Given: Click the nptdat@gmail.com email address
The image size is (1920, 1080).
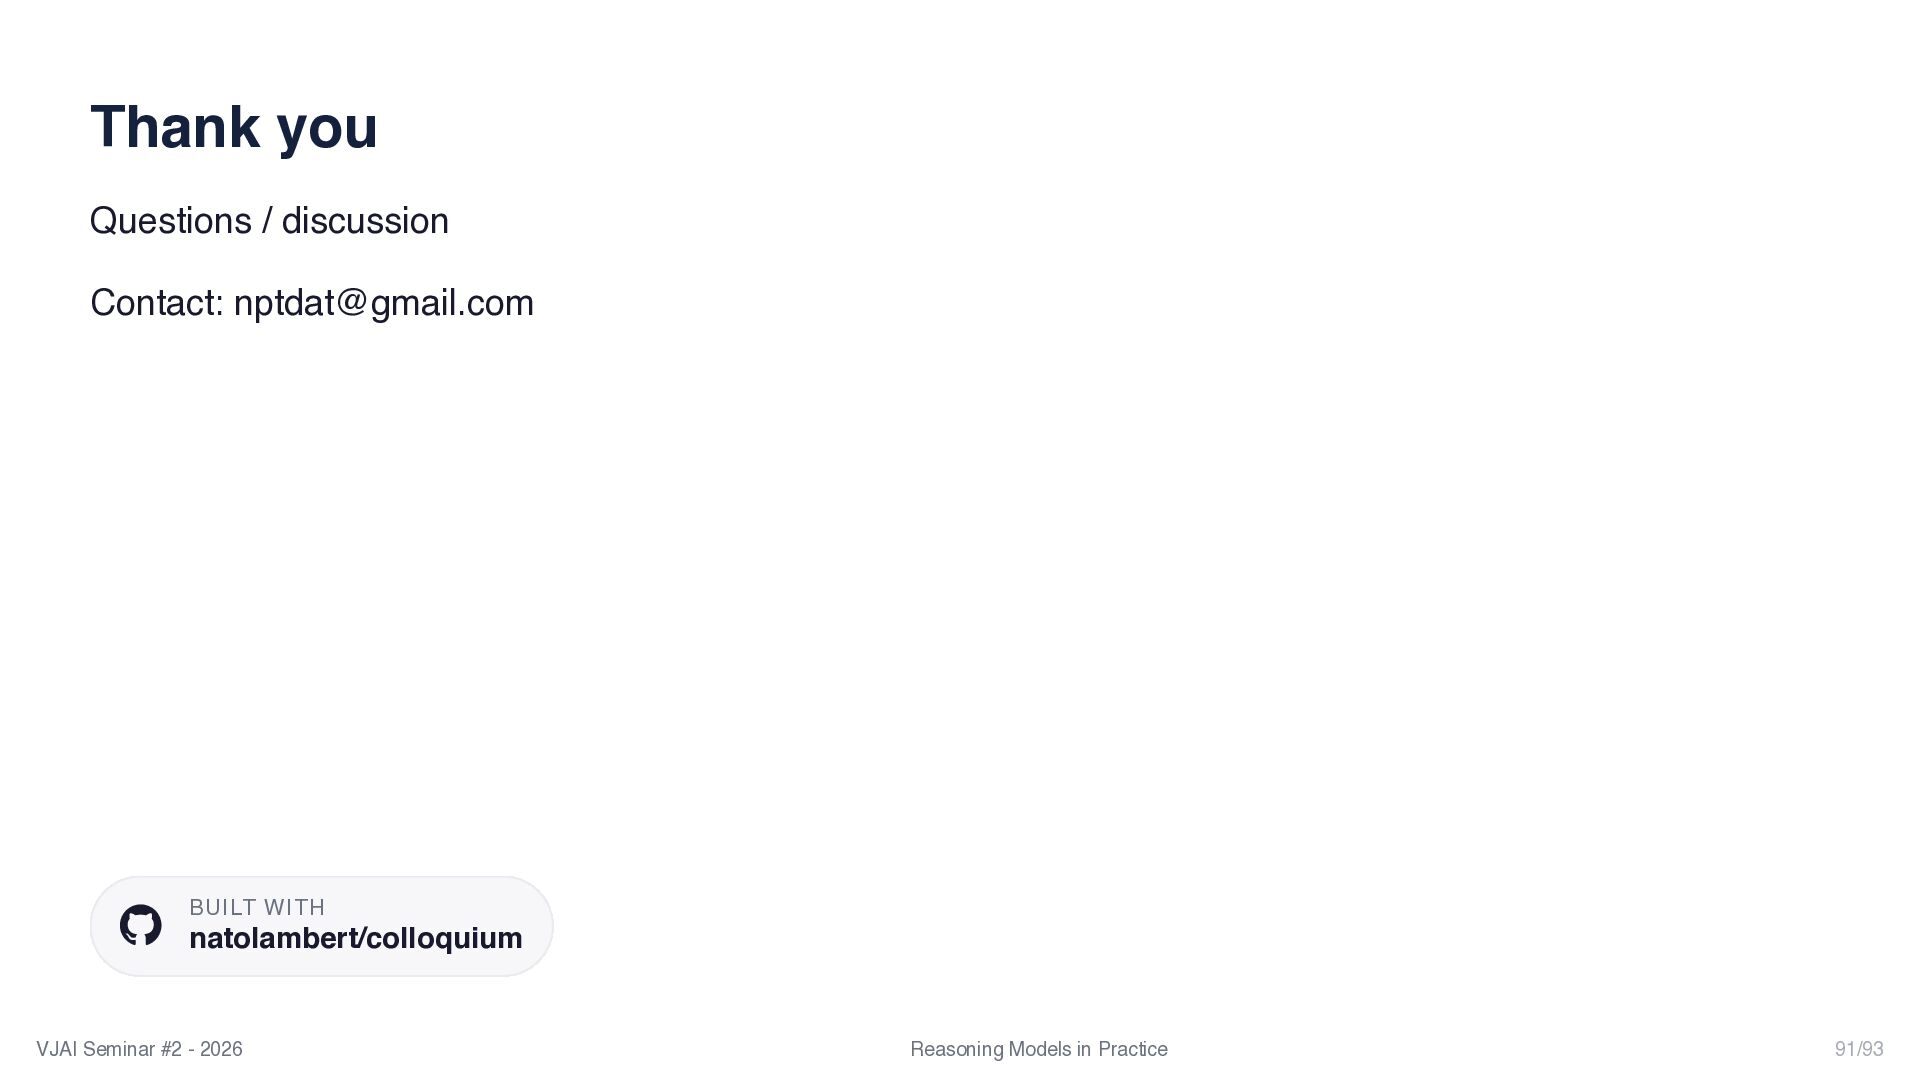Looking at the screenshot, I should point(384,303).
